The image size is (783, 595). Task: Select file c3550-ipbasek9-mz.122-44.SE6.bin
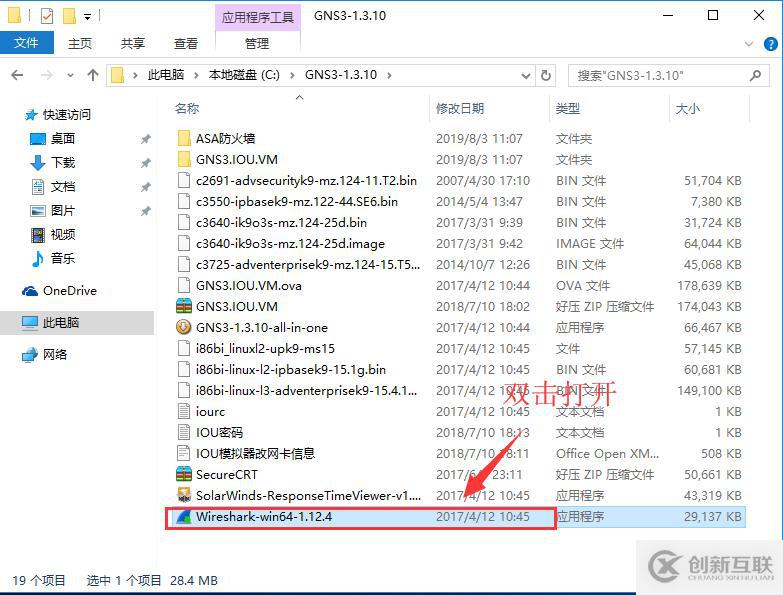(297, 201)
